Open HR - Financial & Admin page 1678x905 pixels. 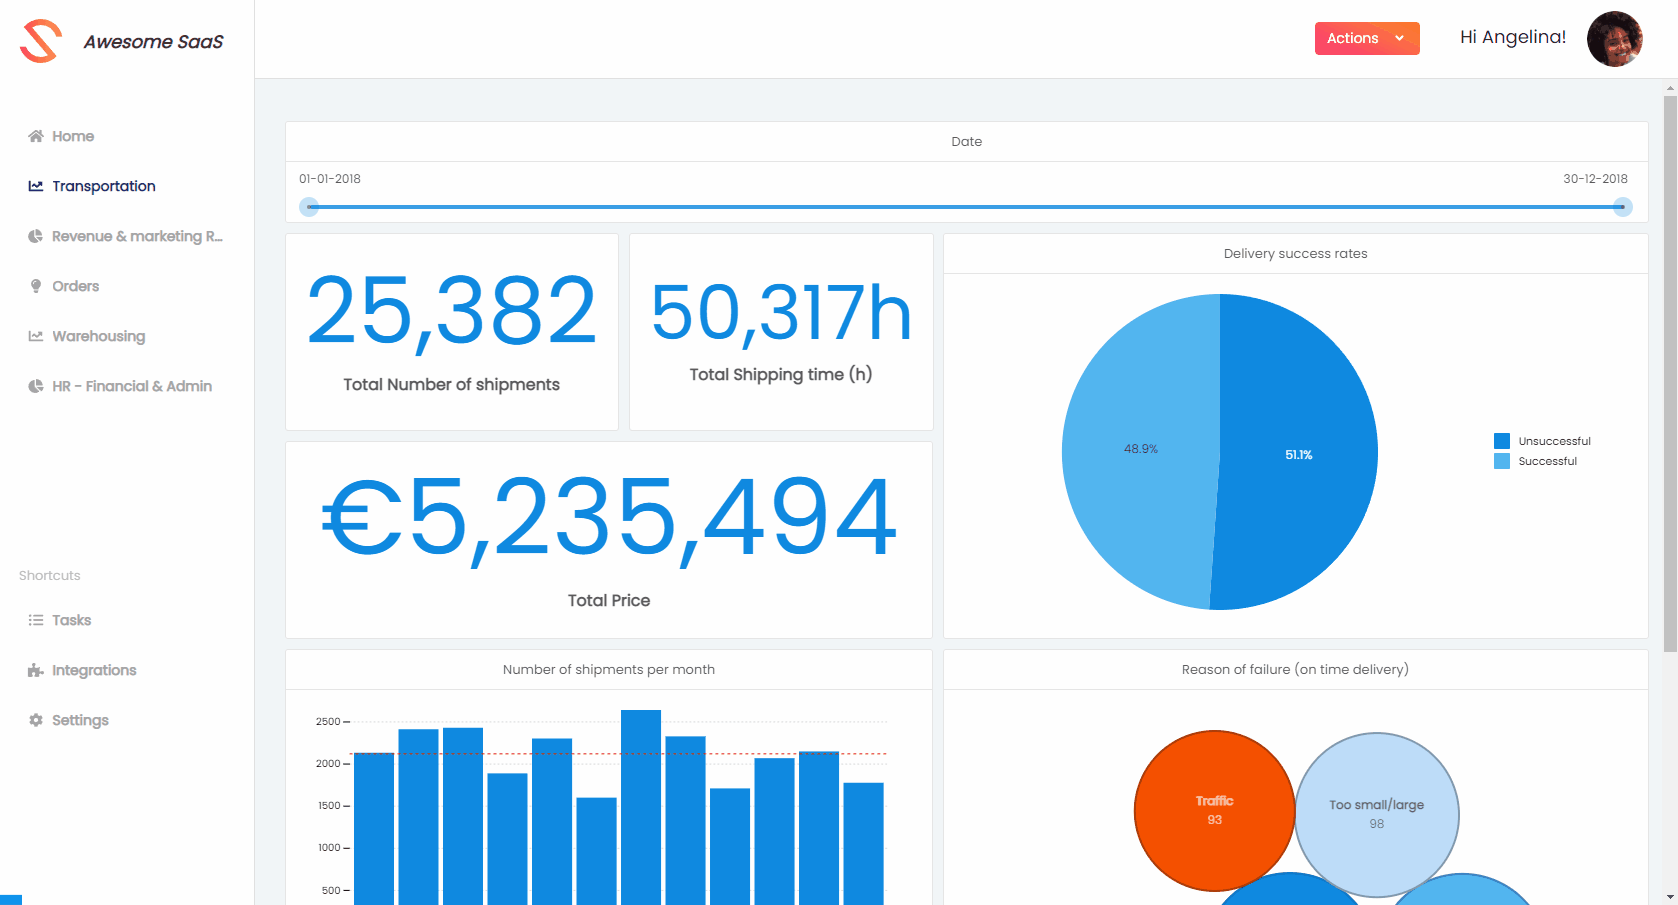(131, 386)
